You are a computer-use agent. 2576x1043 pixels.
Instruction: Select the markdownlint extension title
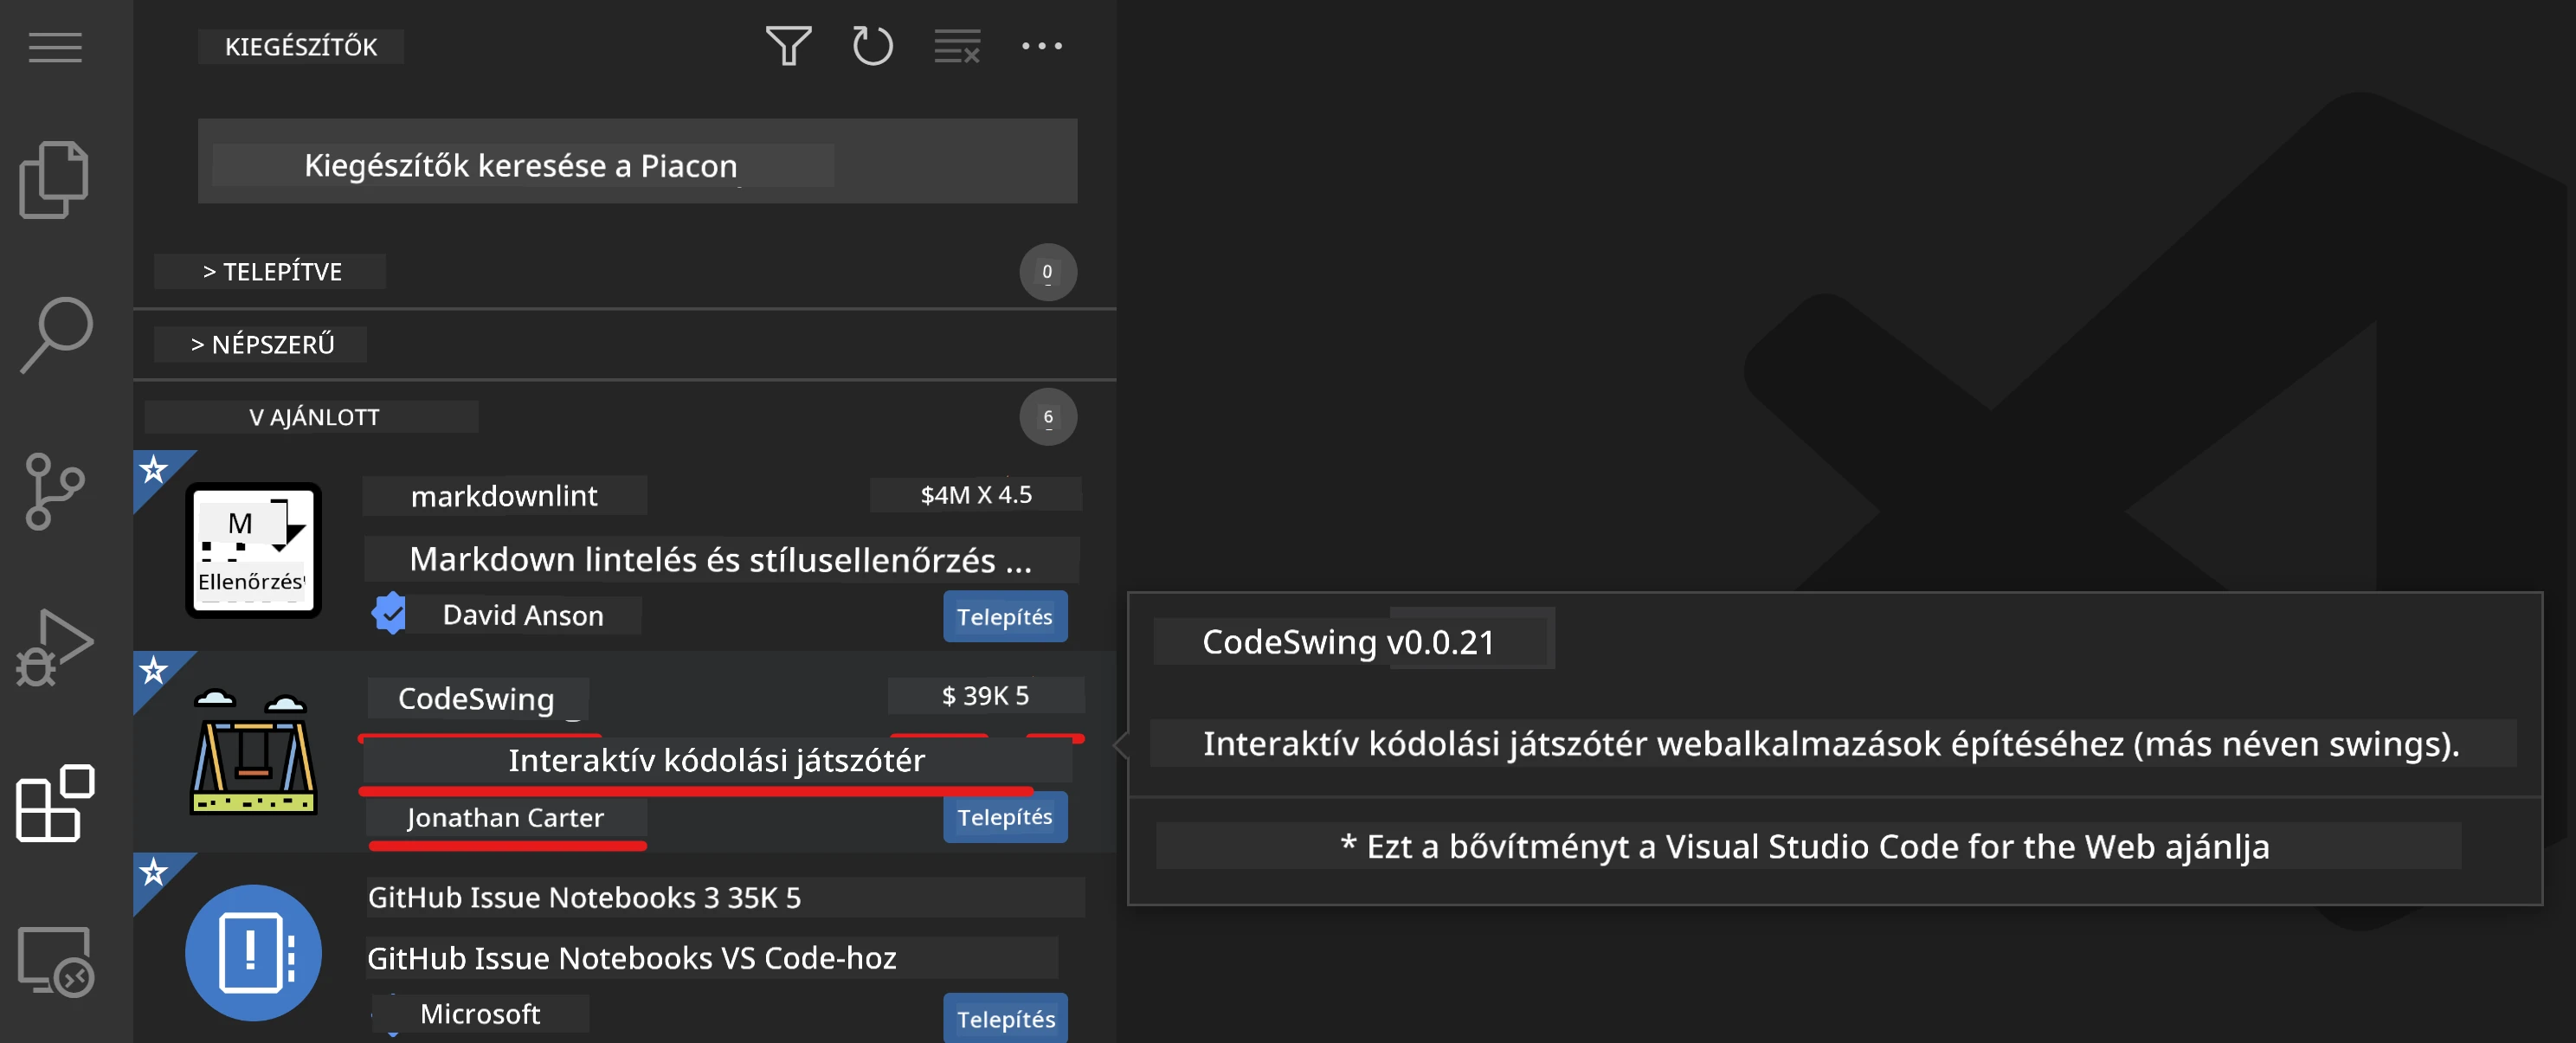click(504, 496)
